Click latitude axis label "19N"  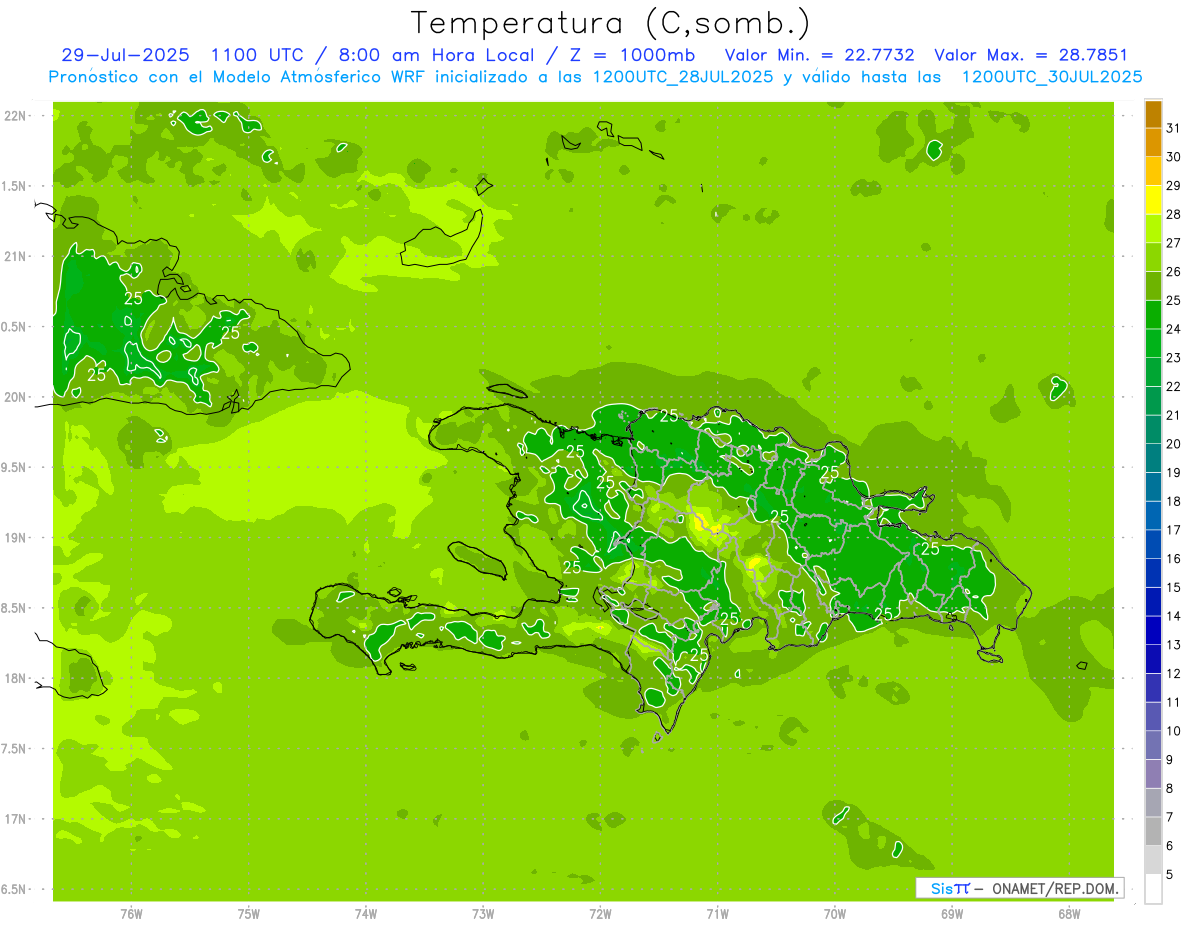(16, 537)
